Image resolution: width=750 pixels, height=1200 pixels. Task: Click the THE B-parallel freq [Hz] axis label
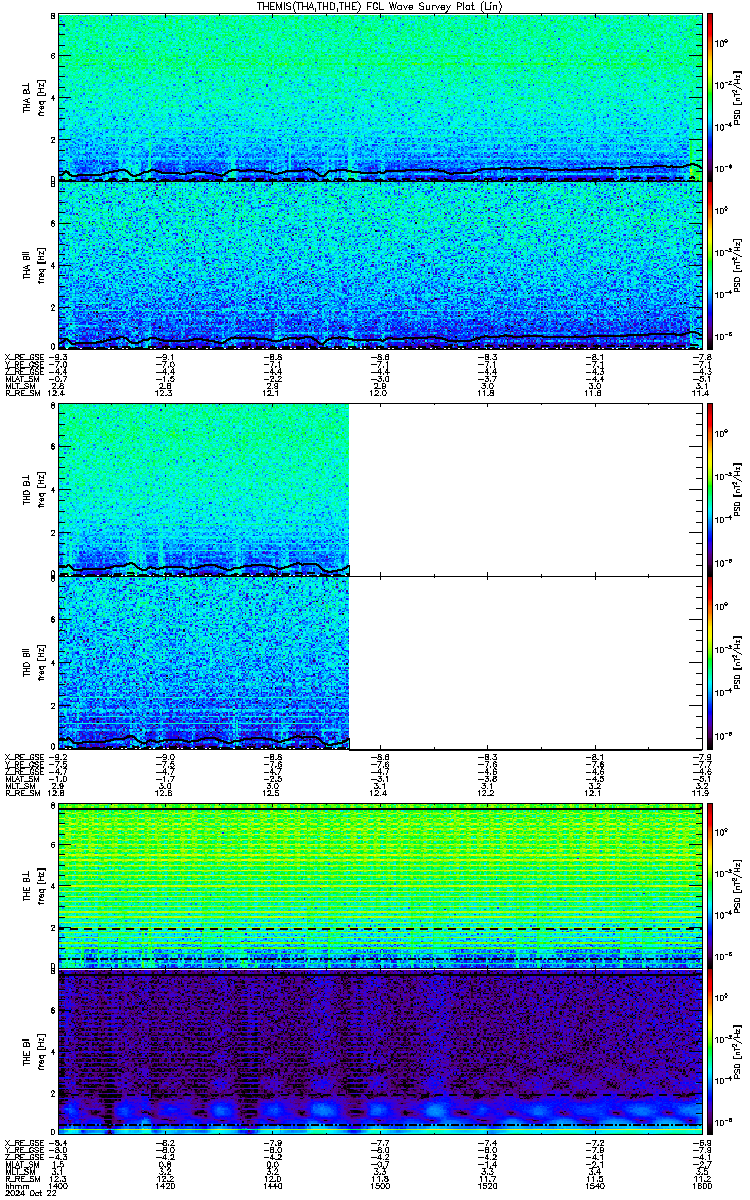coord(40,1053)
